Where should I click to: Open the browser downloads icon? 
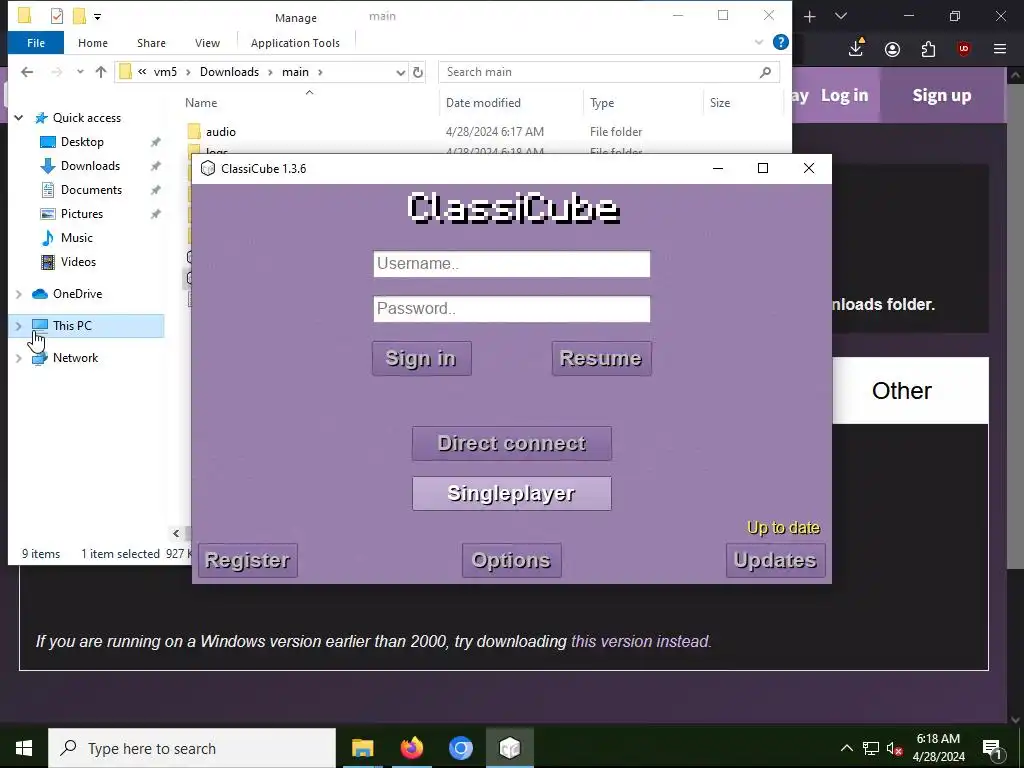pos(856,48)
